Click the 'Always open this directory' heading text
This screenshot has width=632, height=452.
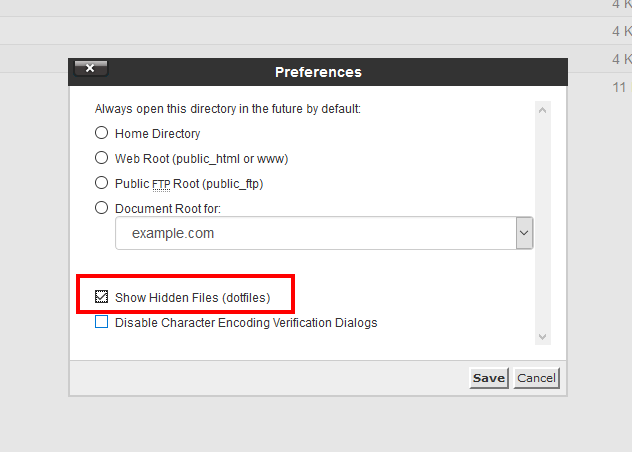pos(227,108)
